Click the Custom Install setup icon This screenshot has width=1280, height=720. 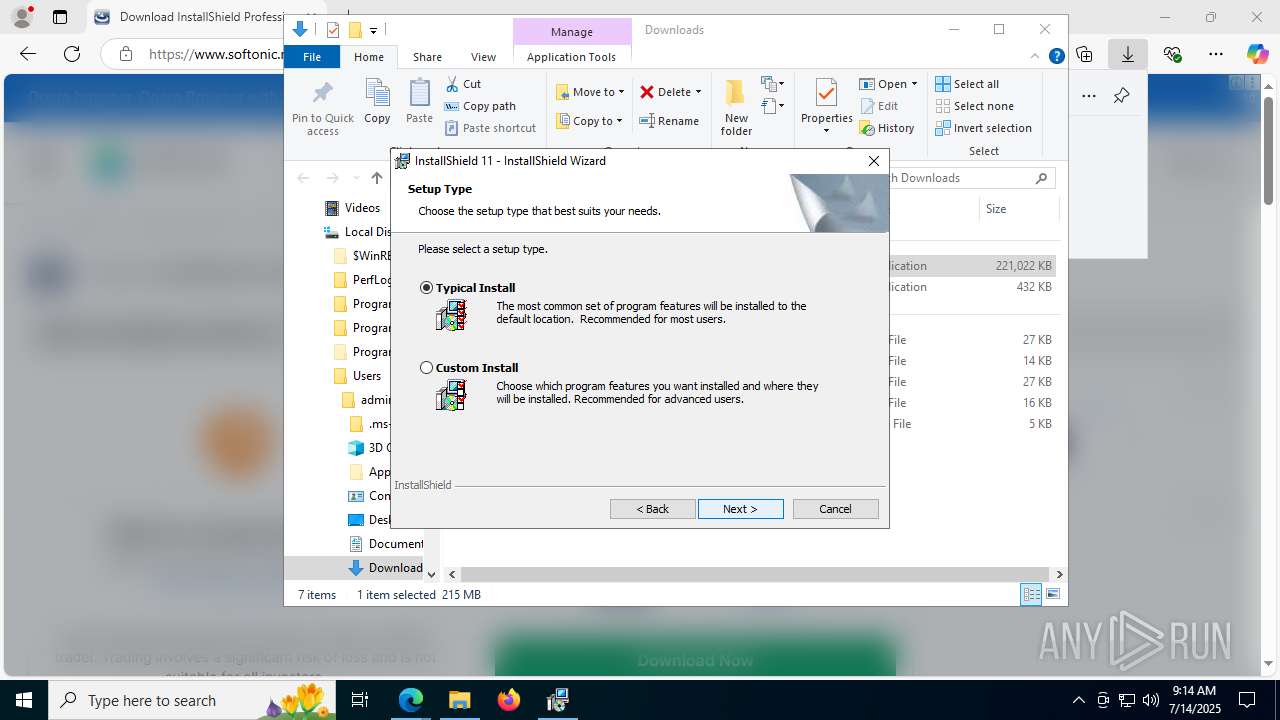[x=451, y=396]
